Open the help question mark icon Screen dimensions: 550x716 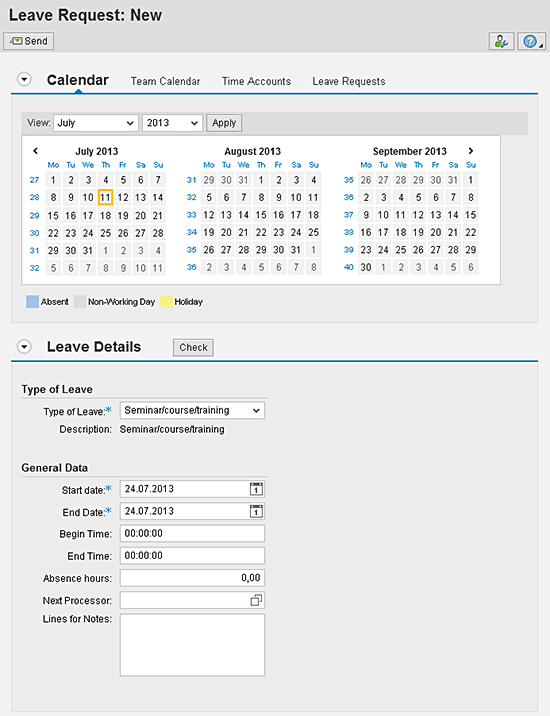pos(531,41)
